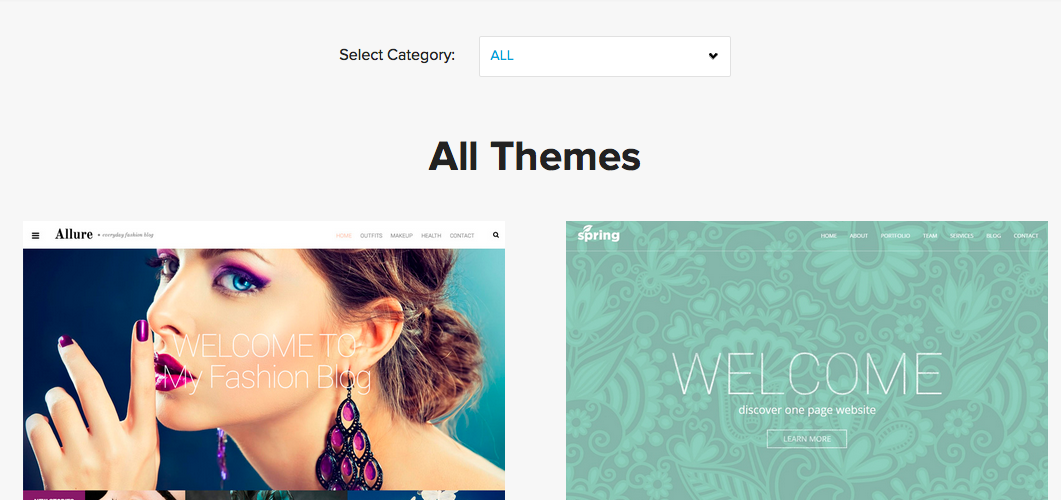Open the Allure fashion blog theme preview image
The image size is (1061, 500).
coord(264,369)
